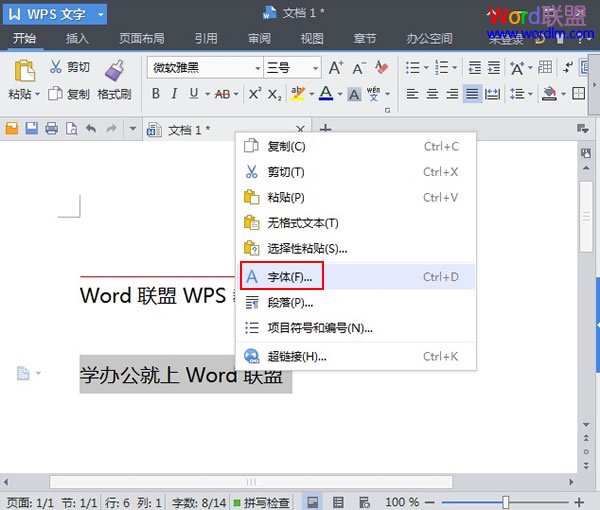Click the print preview quick-access icon

(72, 129)
